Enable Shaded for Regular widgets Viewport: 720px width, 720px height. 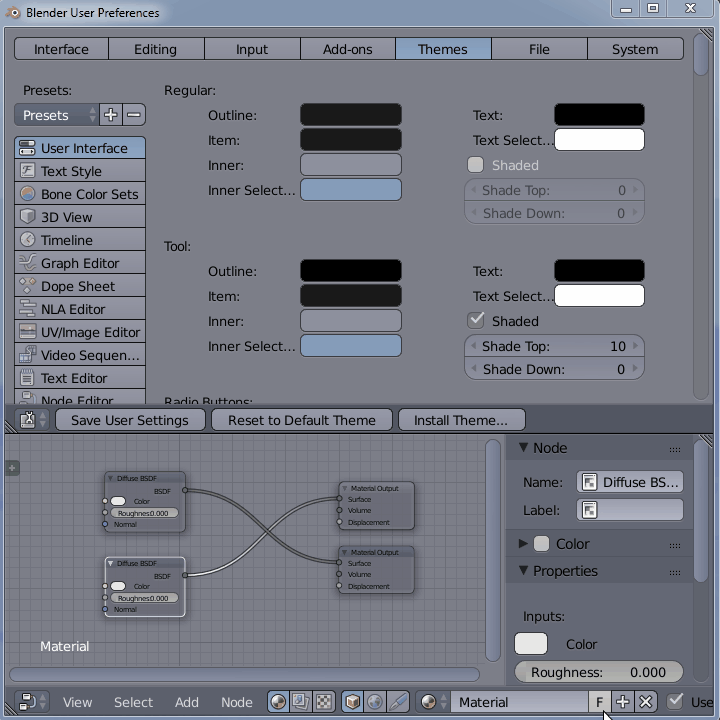coord(476,165)
